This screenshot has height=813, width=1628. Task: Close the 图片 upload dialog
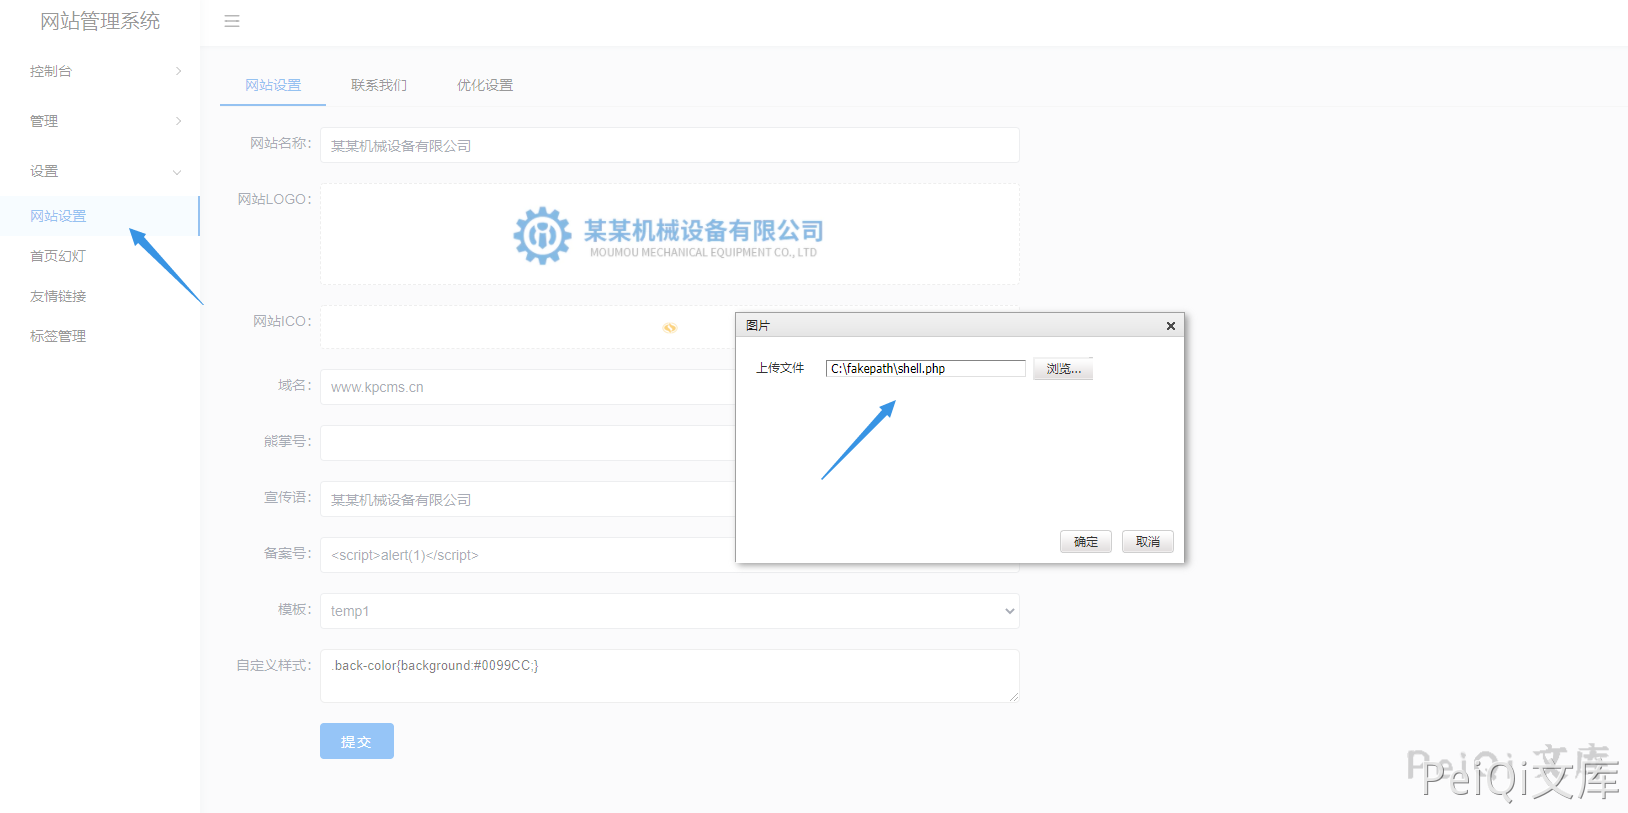1170,326
